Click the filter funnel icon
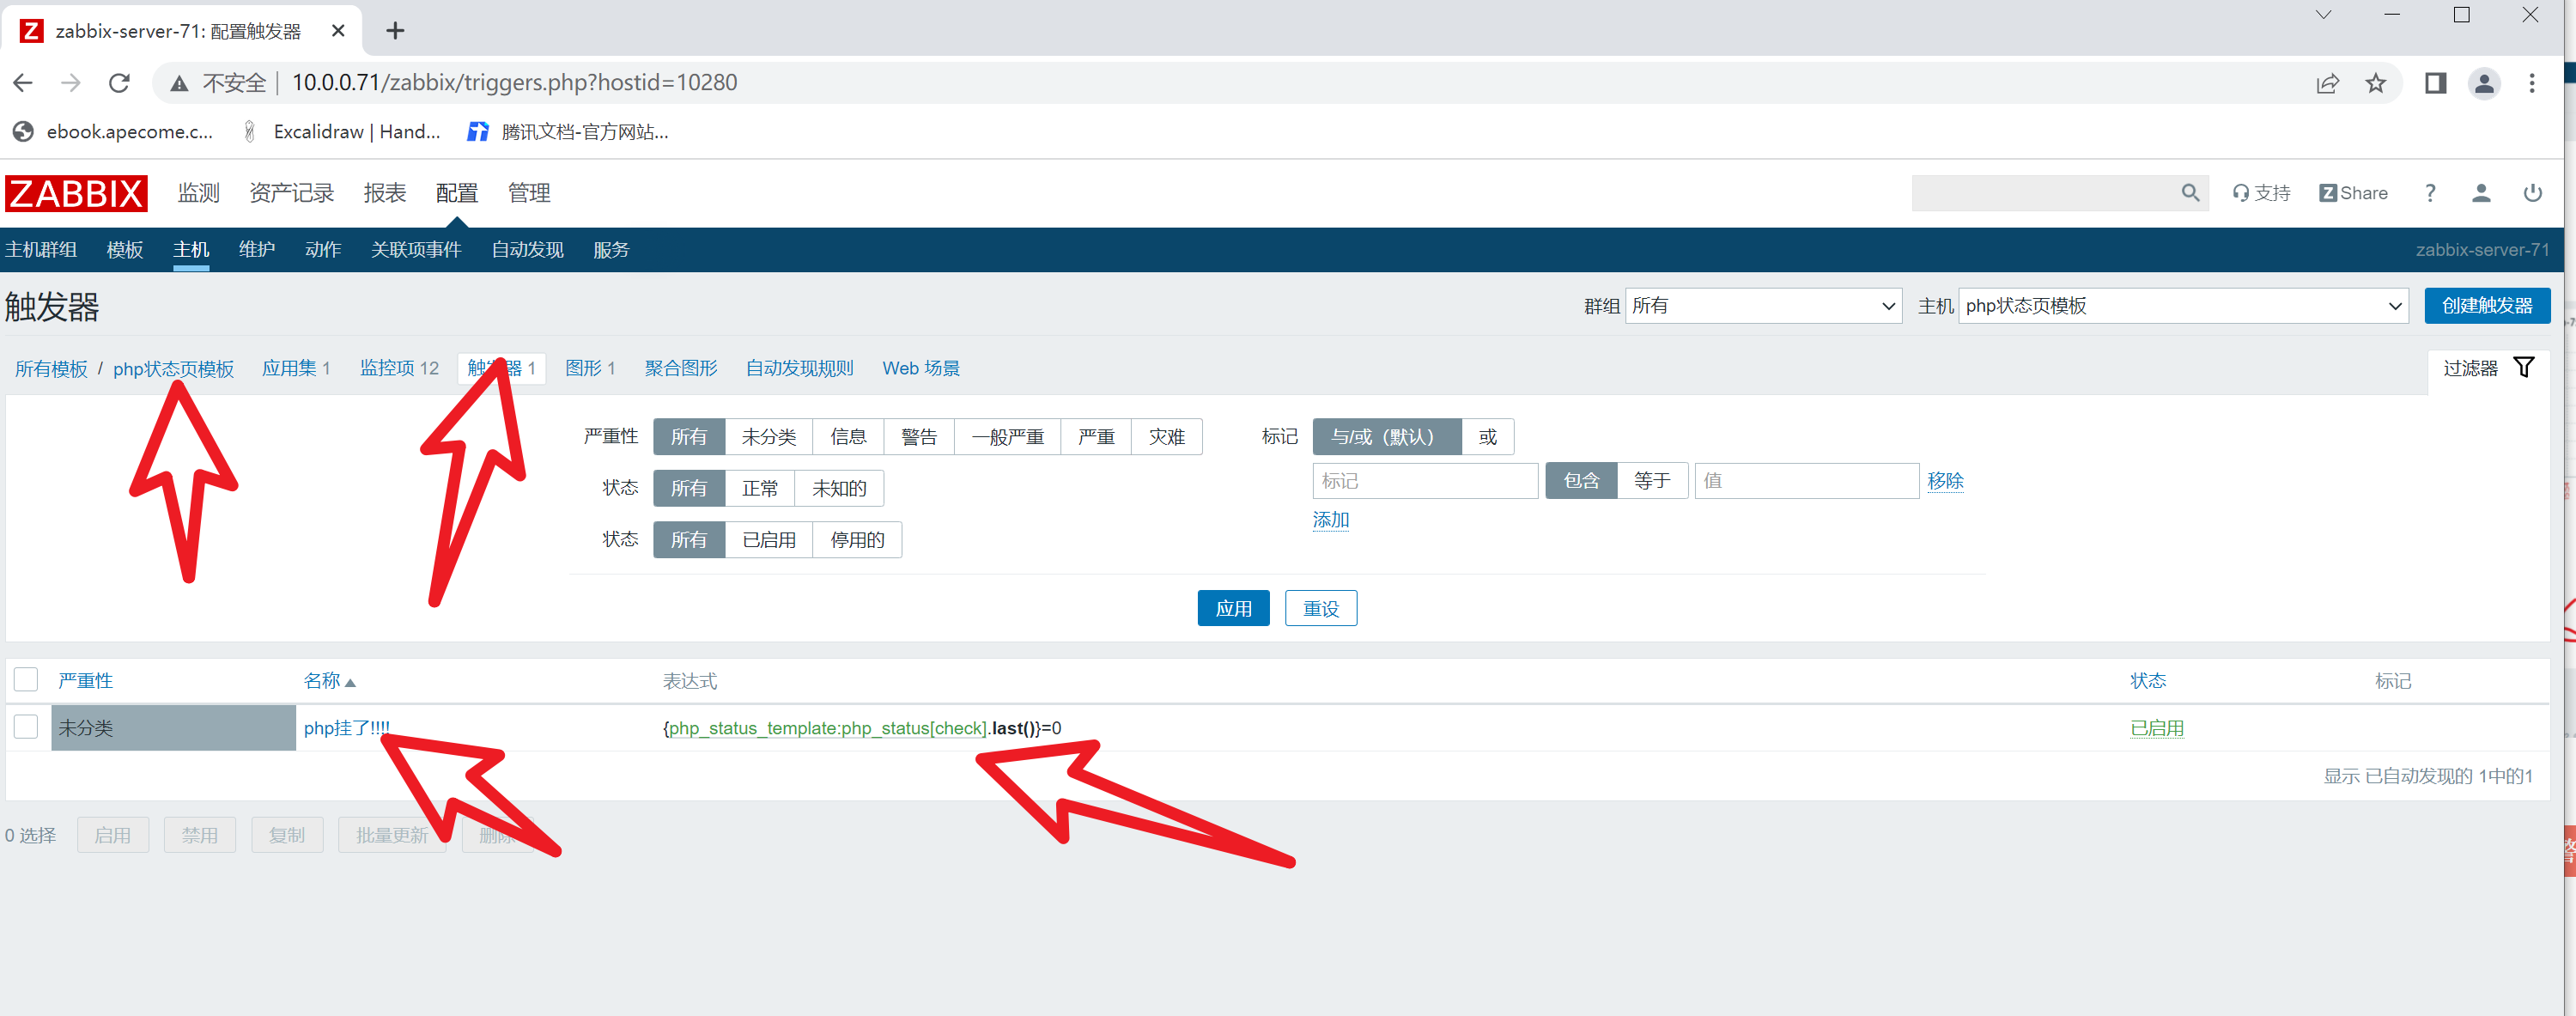The image size is (2576, 1016). [x=2523, y=368]
